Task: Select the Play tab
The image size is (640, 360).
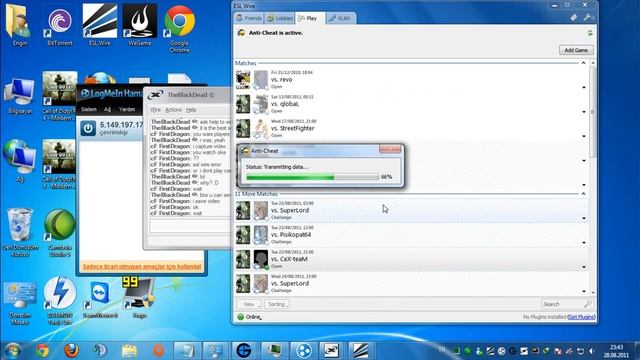Action: 310,18
